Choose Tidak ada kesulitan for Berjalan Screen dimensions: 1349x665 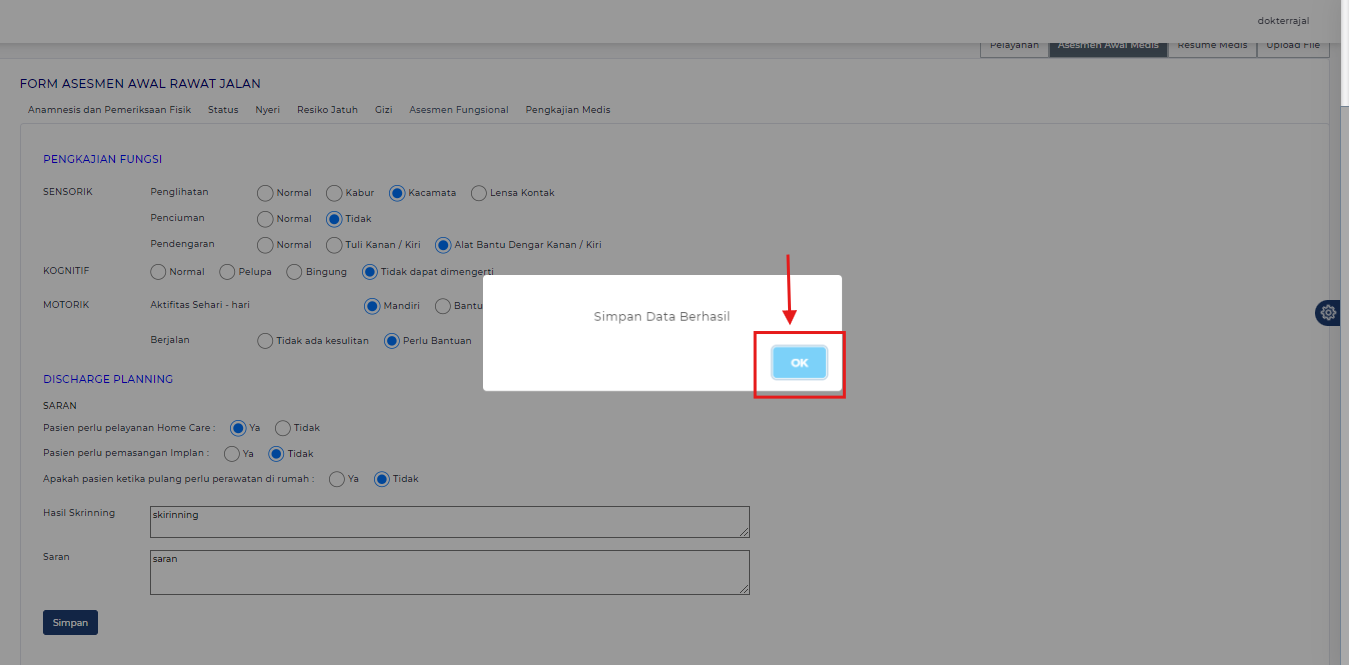(x=265, y=341)
